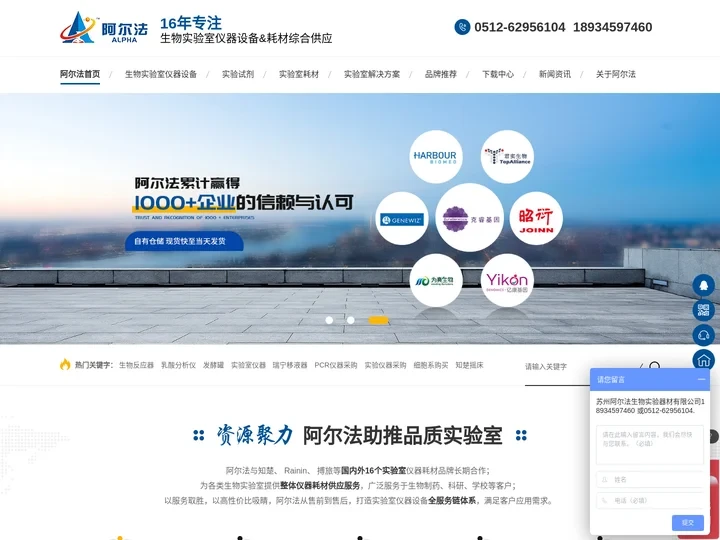Click the 16年专注 slogan text

(191, 23)
